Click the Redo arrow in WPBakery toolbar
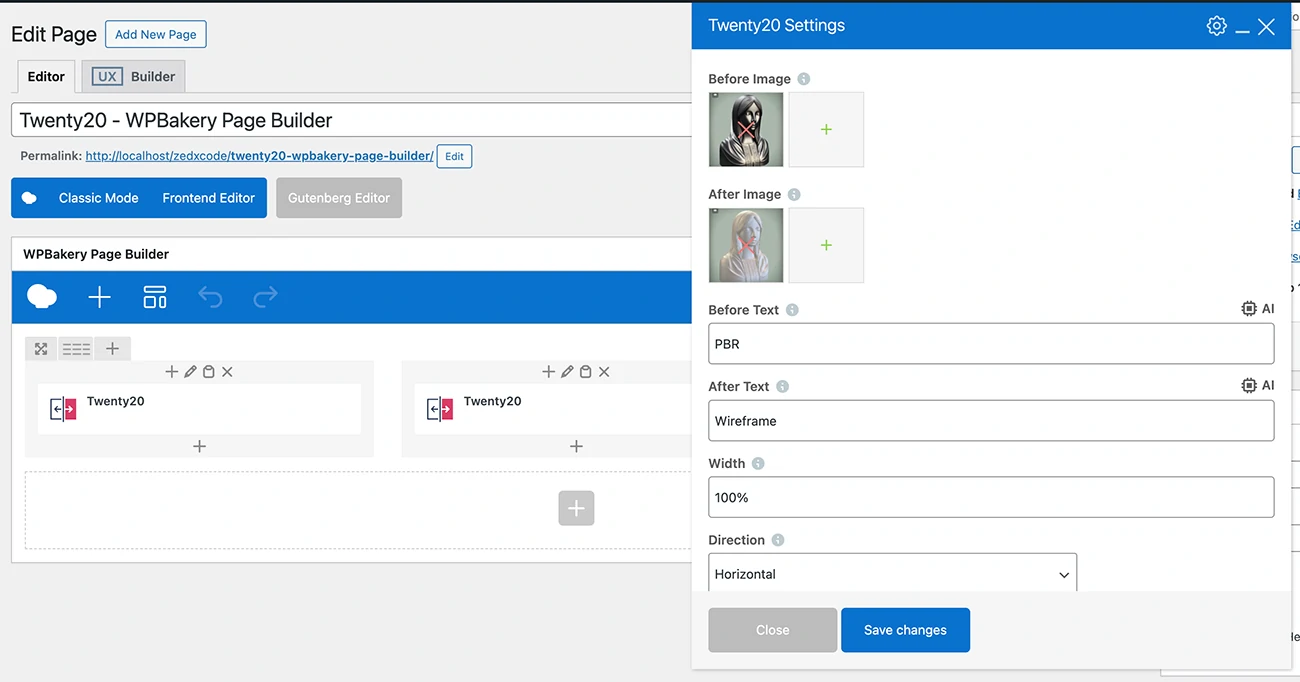 point(265,297)
